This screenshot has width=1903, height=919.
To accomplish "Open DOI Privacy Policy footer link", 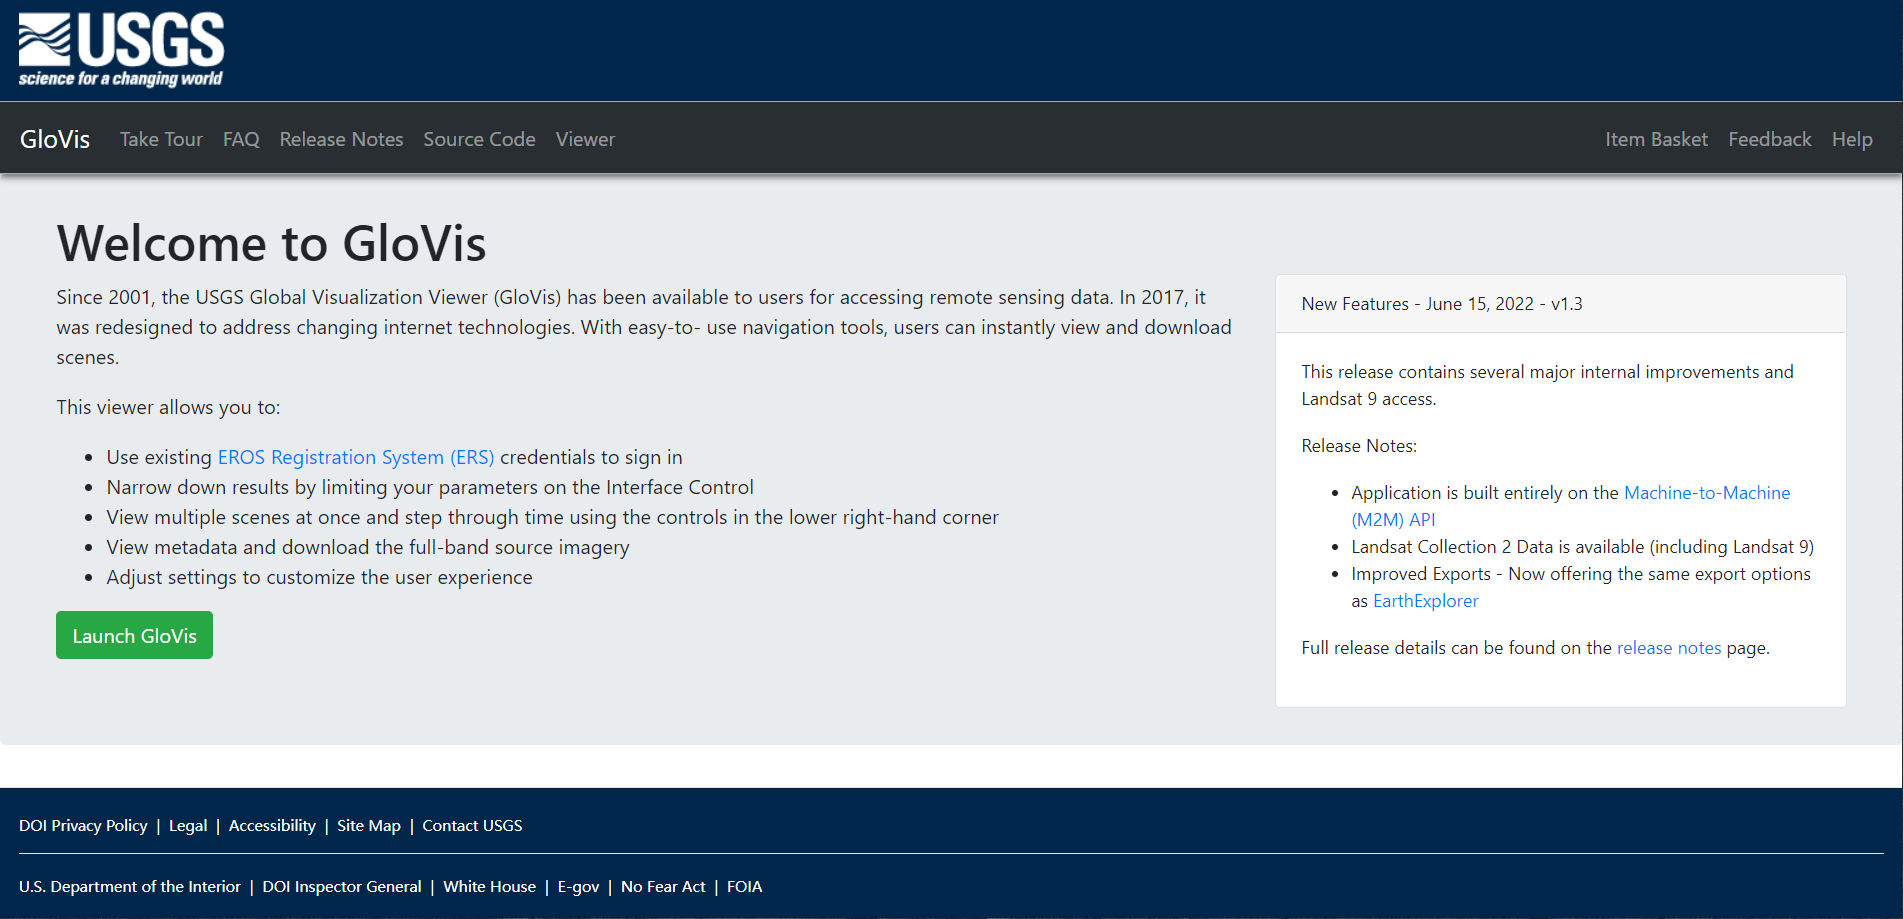I will (83, 826).
